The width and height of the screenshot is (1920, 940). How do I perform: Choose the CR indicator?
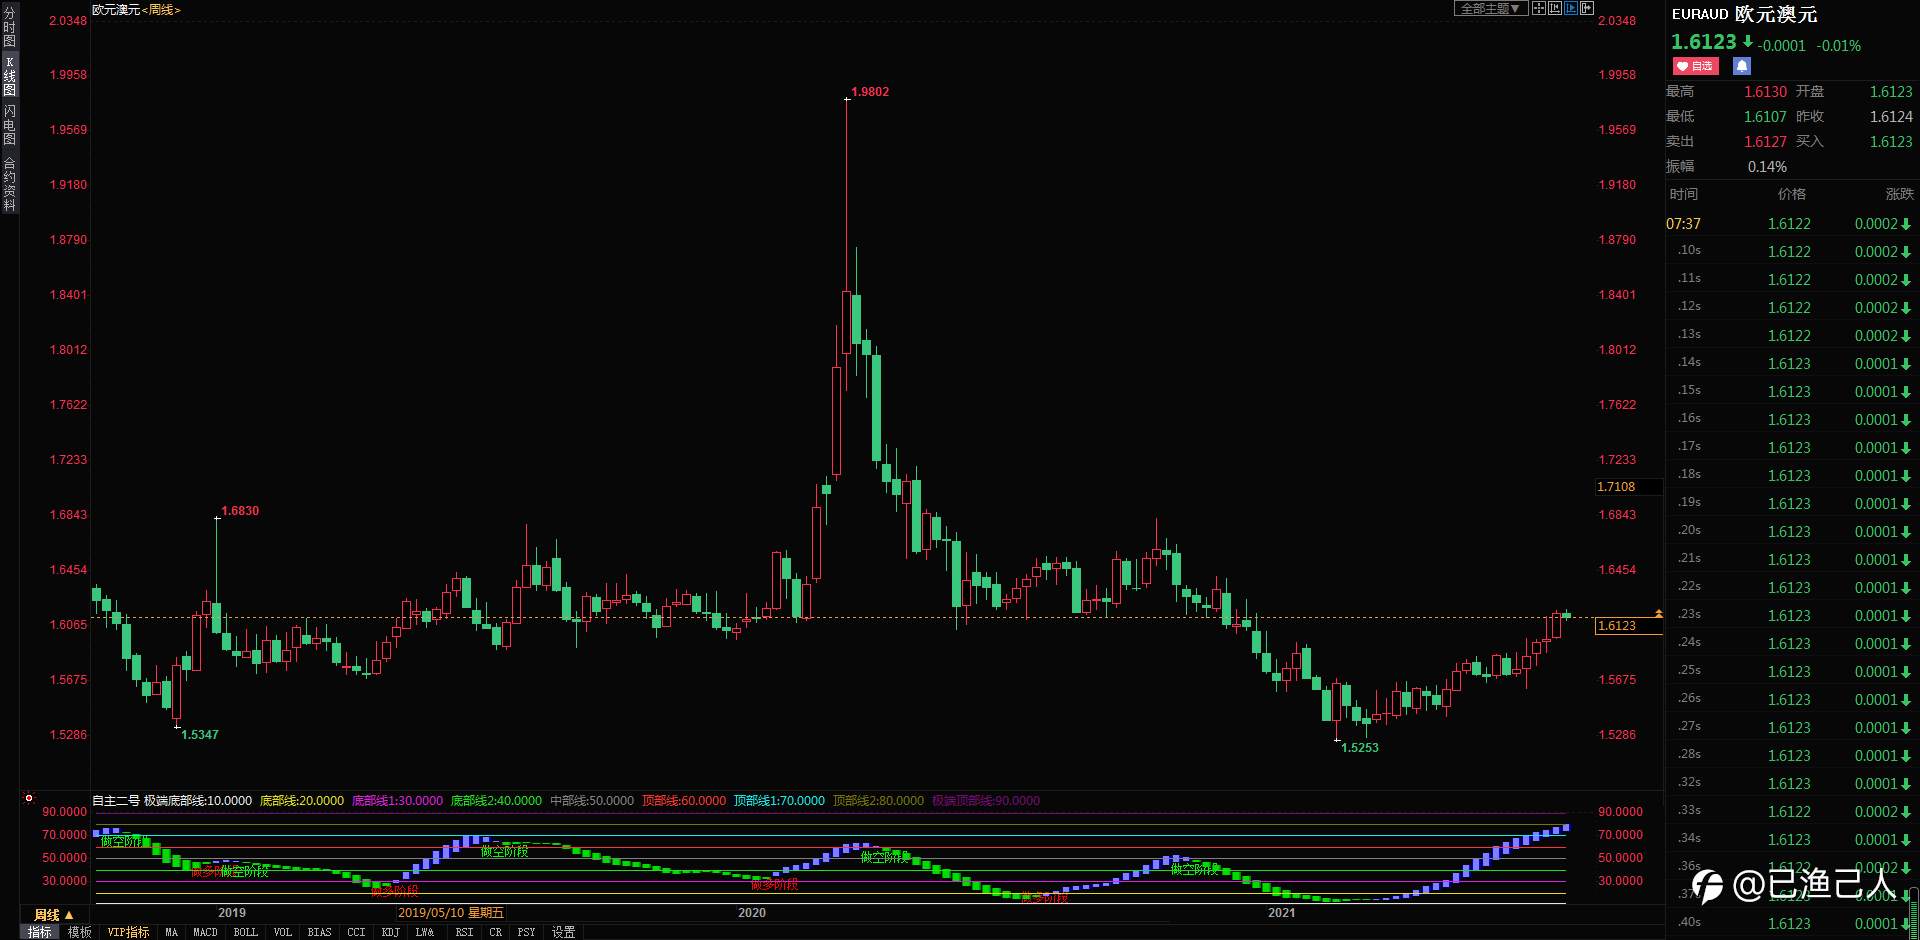(496, 932)
